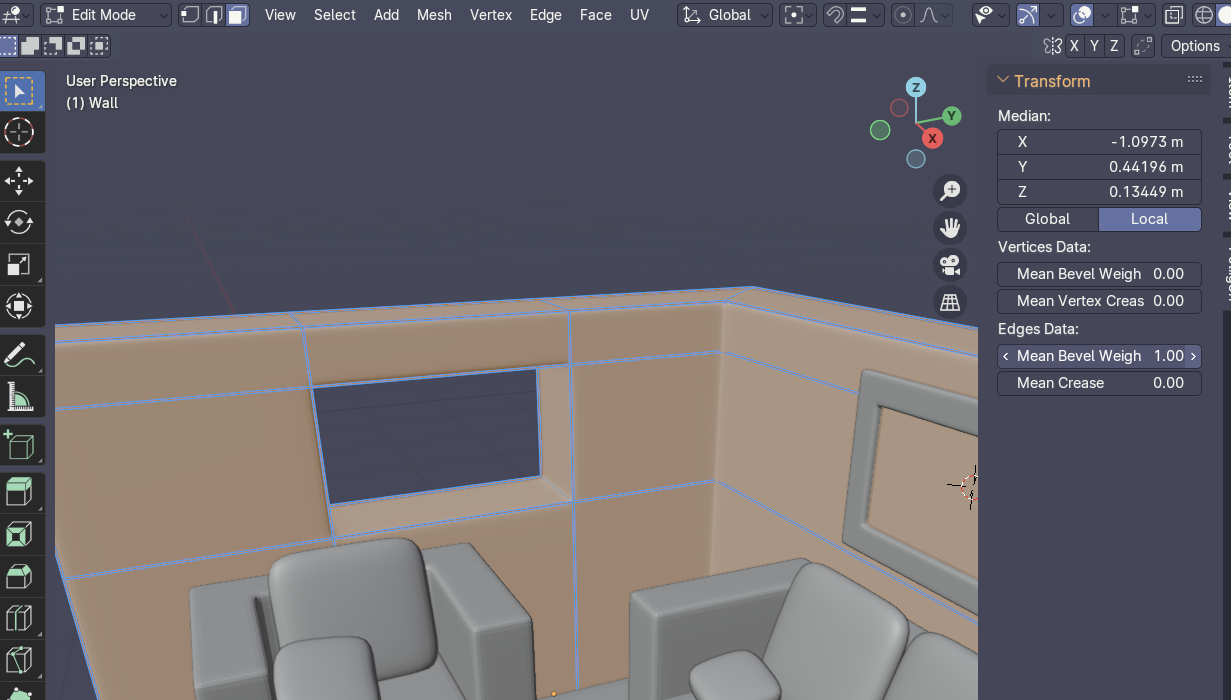Image resolution: width=1231 pixels, height=700 pixels.
Task: Select the Loop Cut tool
Action: pyautogui.click(x=19, y=618)
